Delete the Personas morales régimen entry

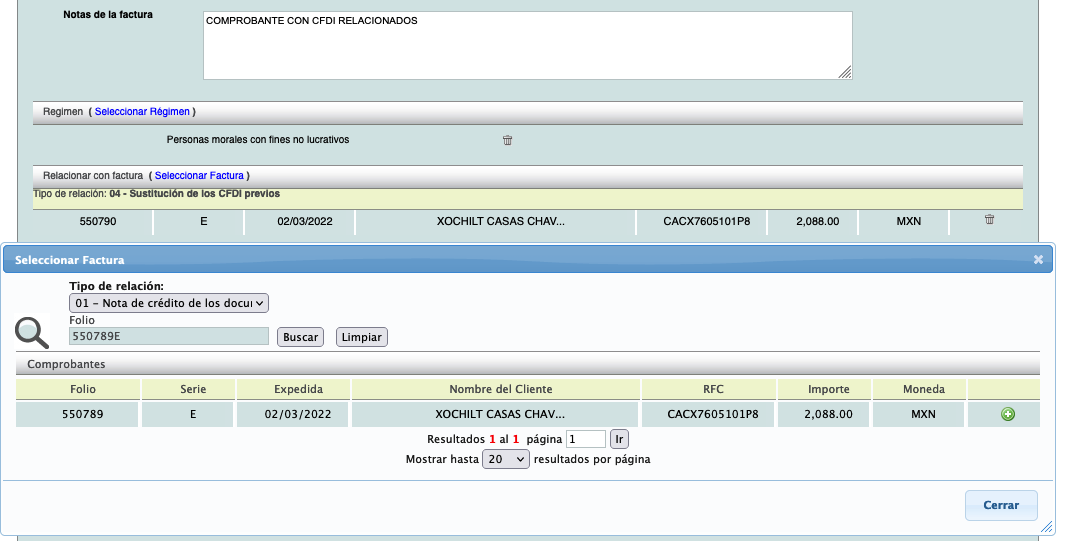point(507,140)
